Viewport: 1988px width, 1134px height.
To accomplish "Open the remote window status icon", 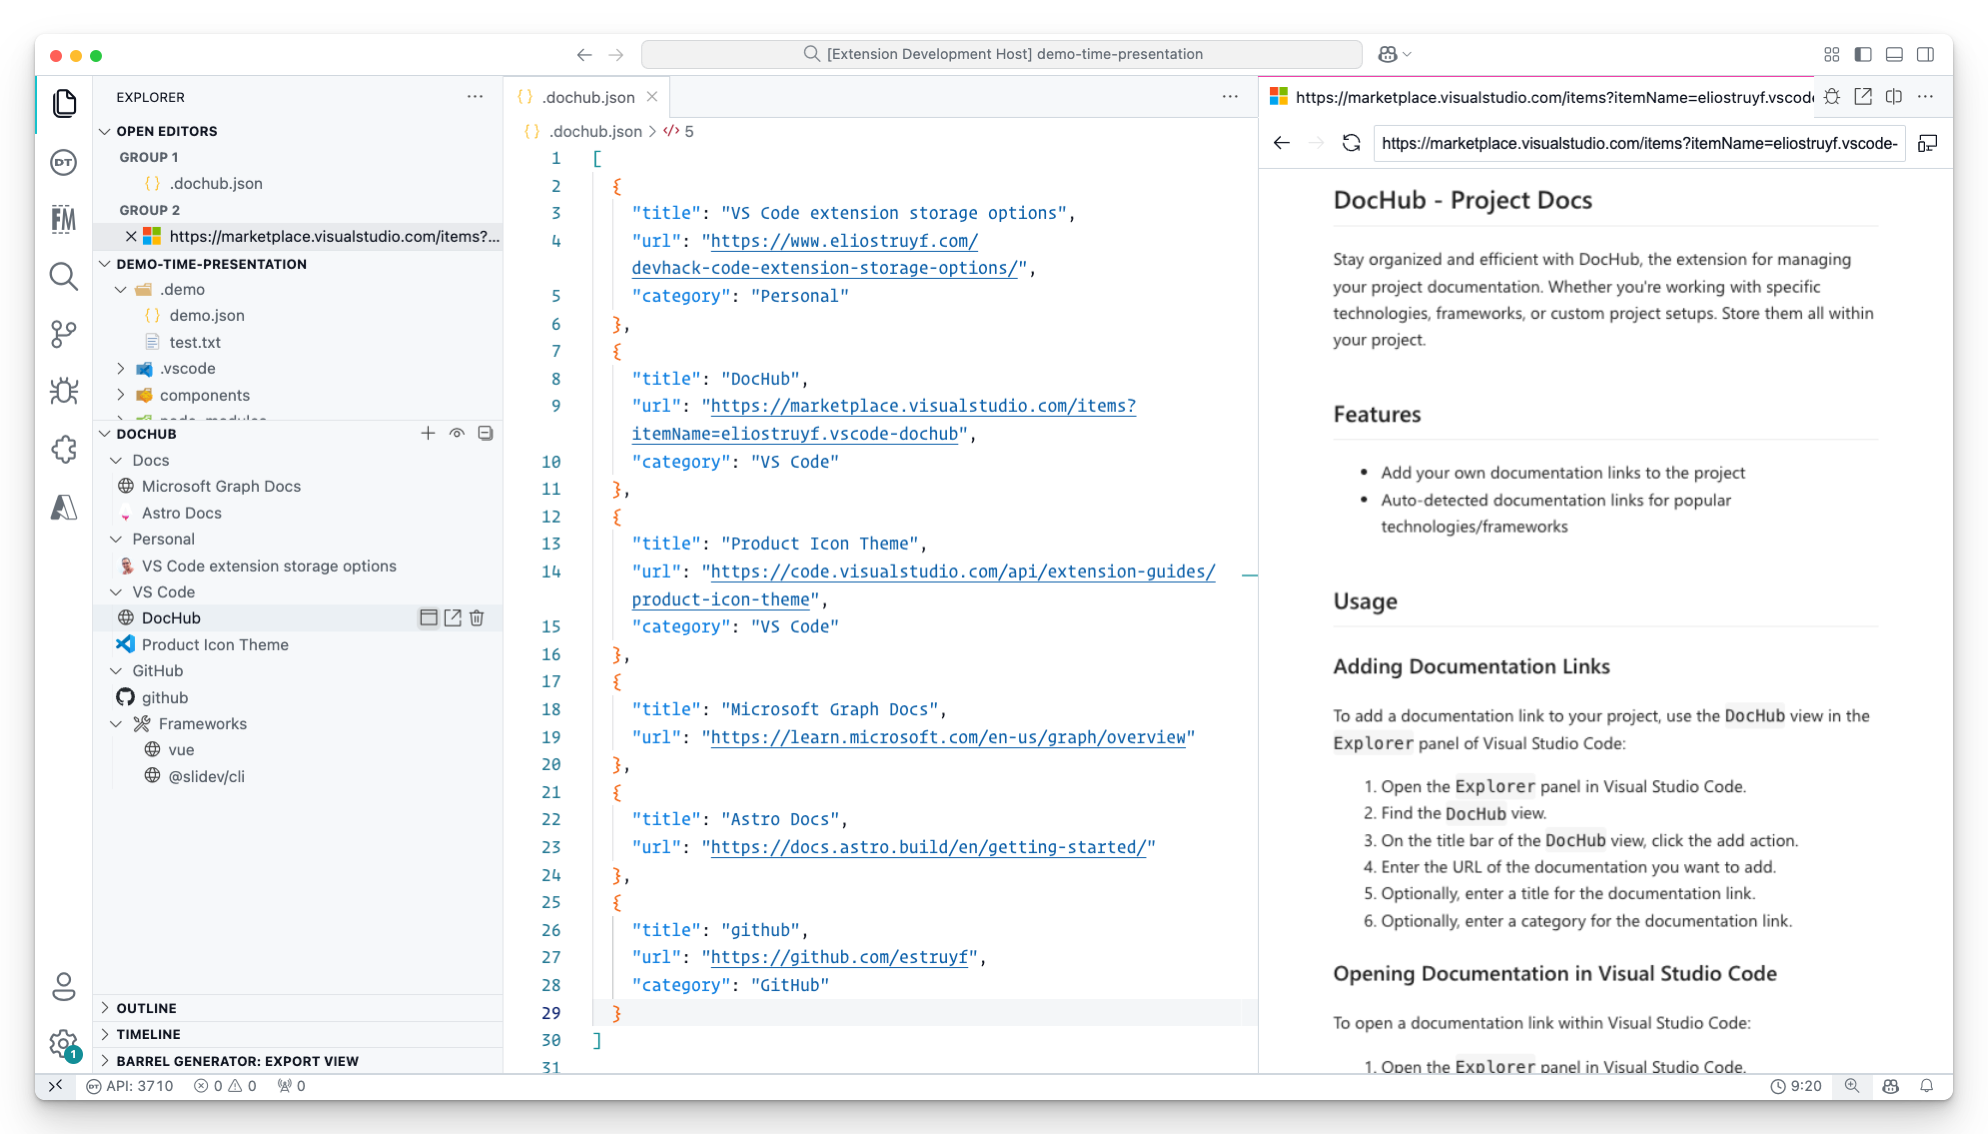I will pyautogui.click(x=56, y=1086).
